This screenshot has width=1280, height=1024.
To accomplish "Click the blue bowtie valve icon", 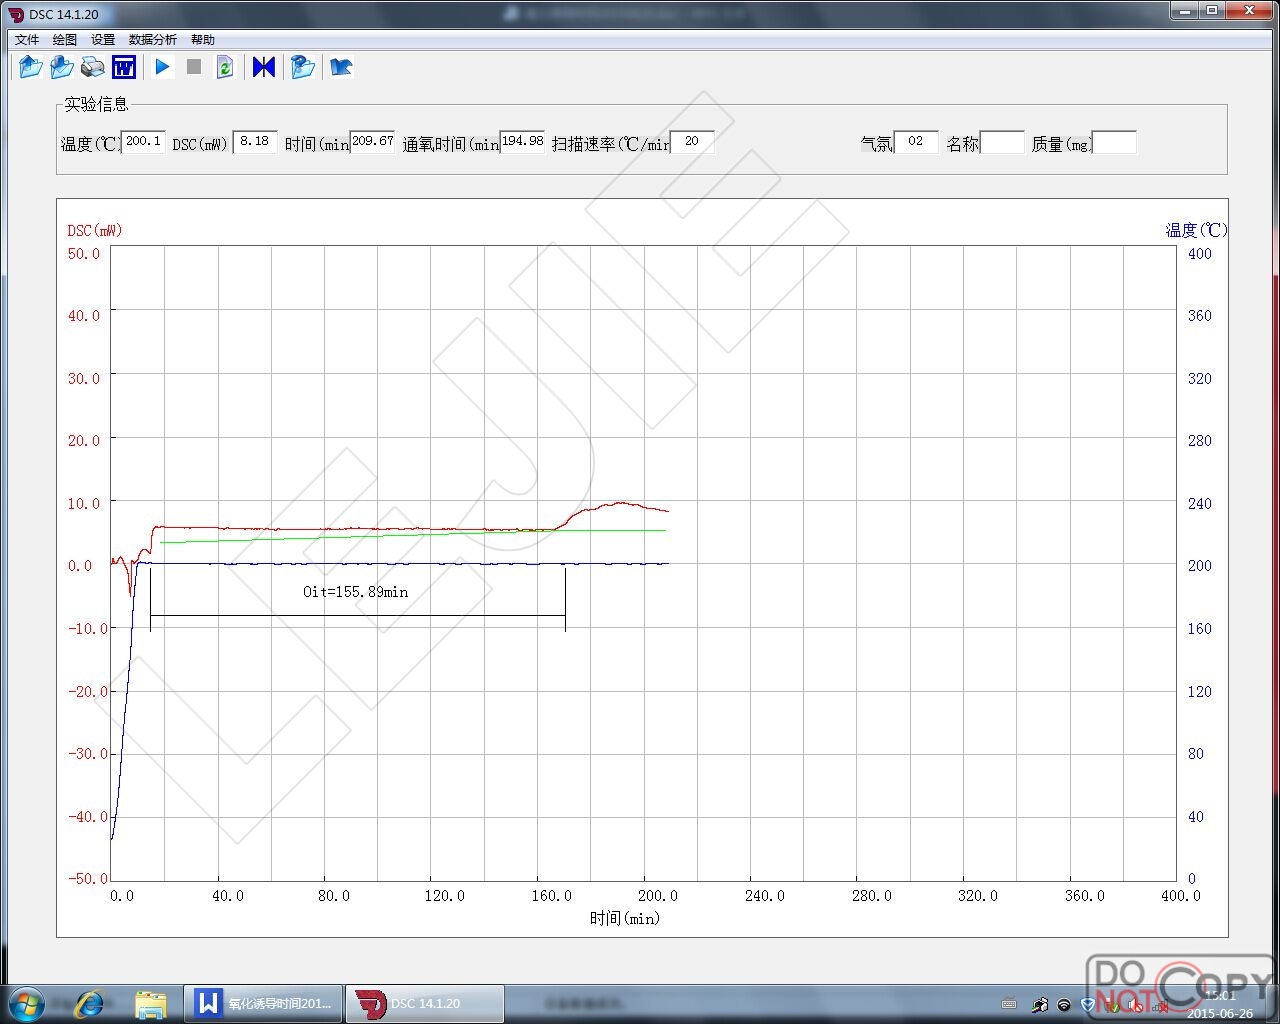I will [263, 67].
